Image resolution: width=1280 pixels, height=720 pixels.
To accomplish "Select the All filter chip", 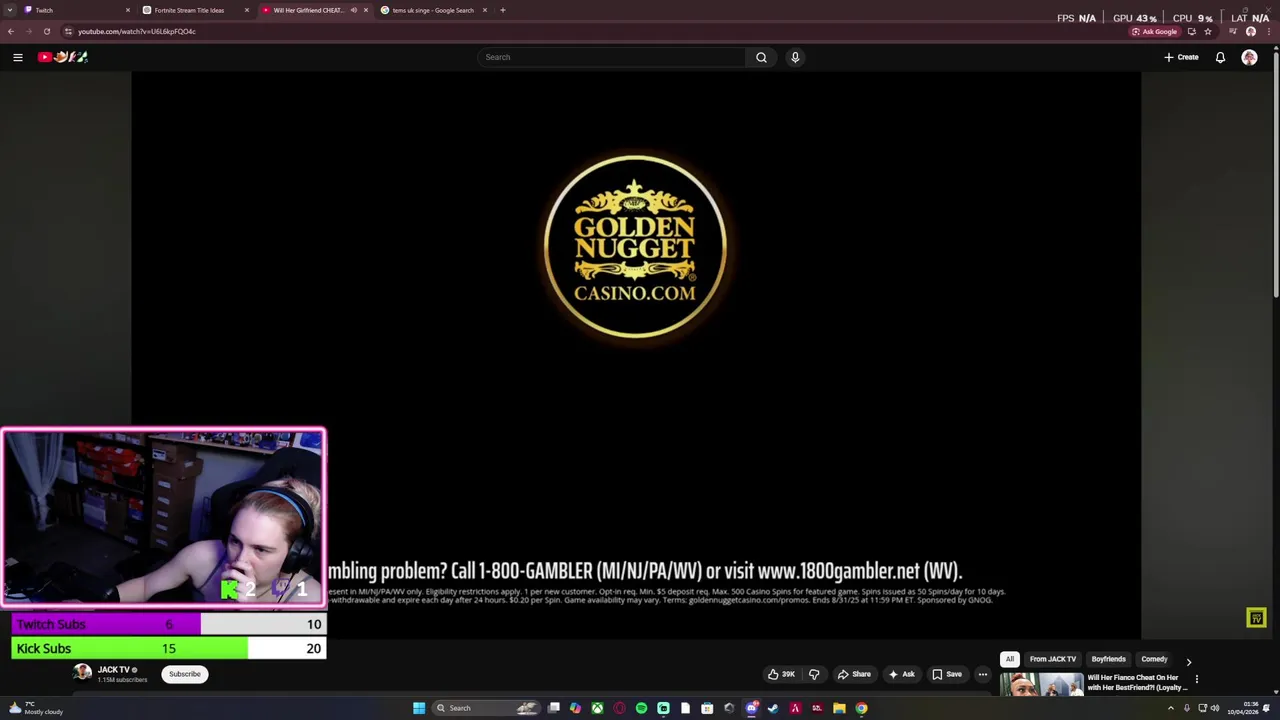I will pyautogui.click(x=1010, y=659).
